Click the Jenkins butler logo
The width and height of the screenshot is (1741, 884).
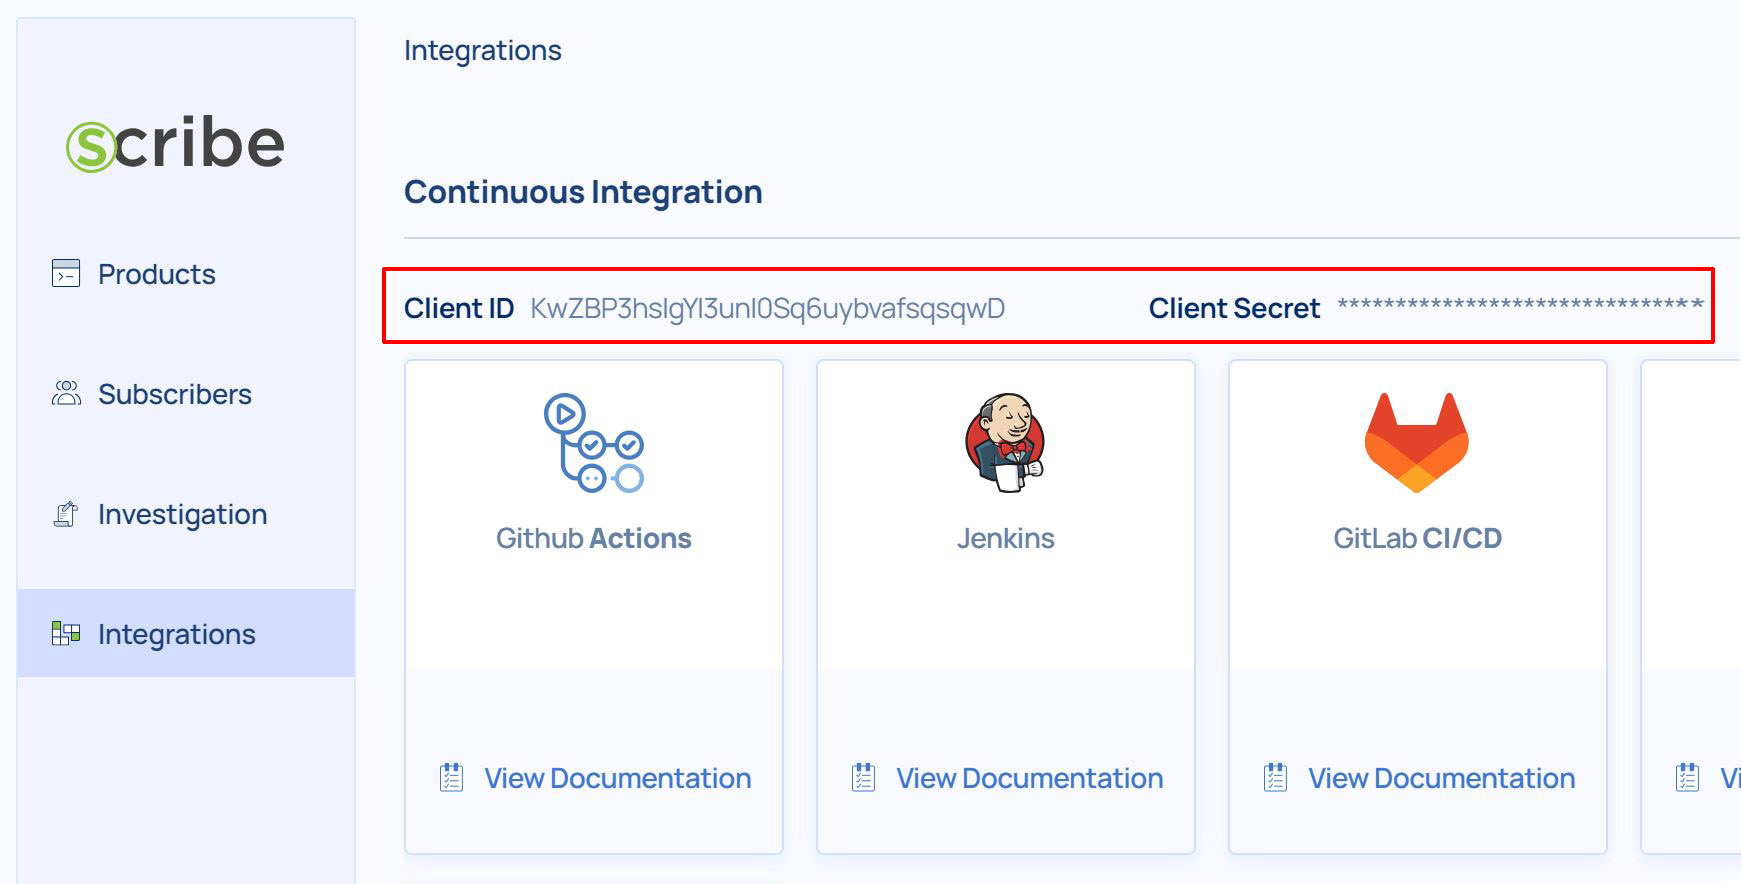point(1005,442)
